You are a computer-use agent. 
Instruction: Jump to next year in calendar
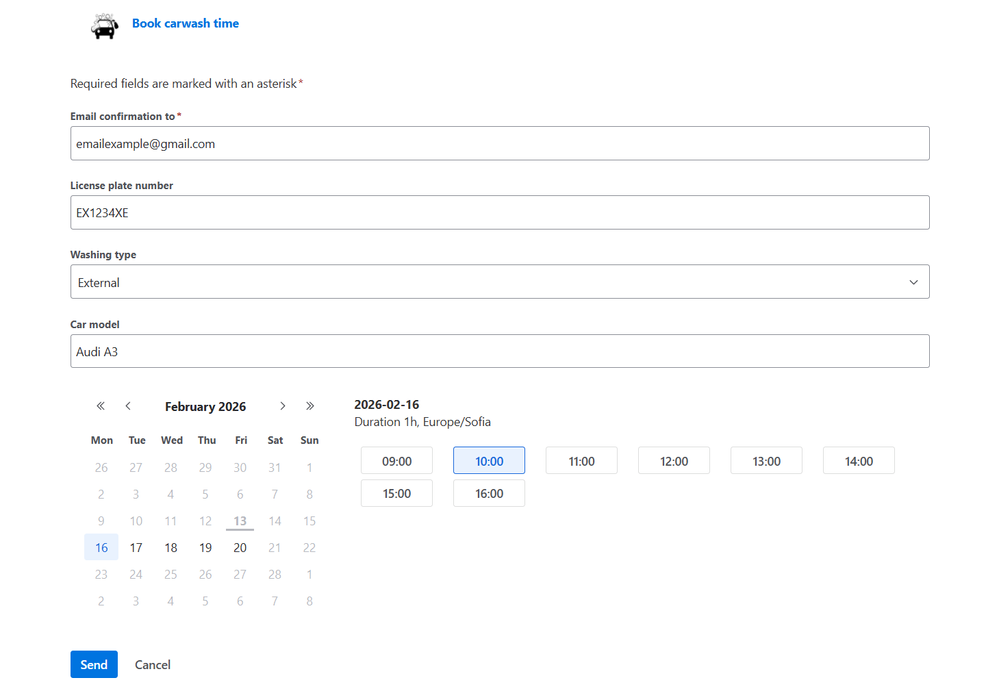310,406
